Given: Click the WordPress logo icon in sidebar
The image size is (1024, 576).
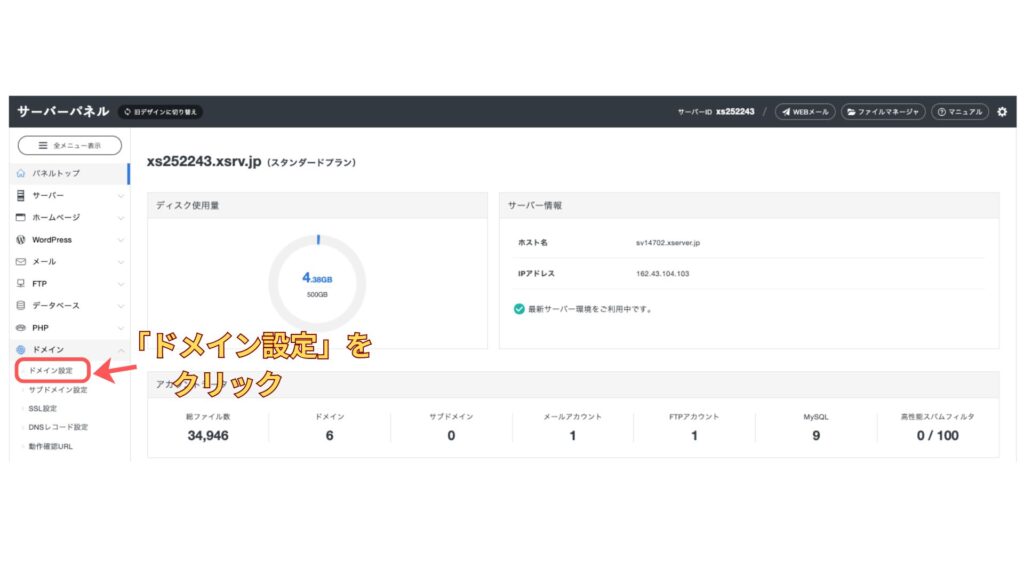Looking at the screenshot, I should point(21,240).
